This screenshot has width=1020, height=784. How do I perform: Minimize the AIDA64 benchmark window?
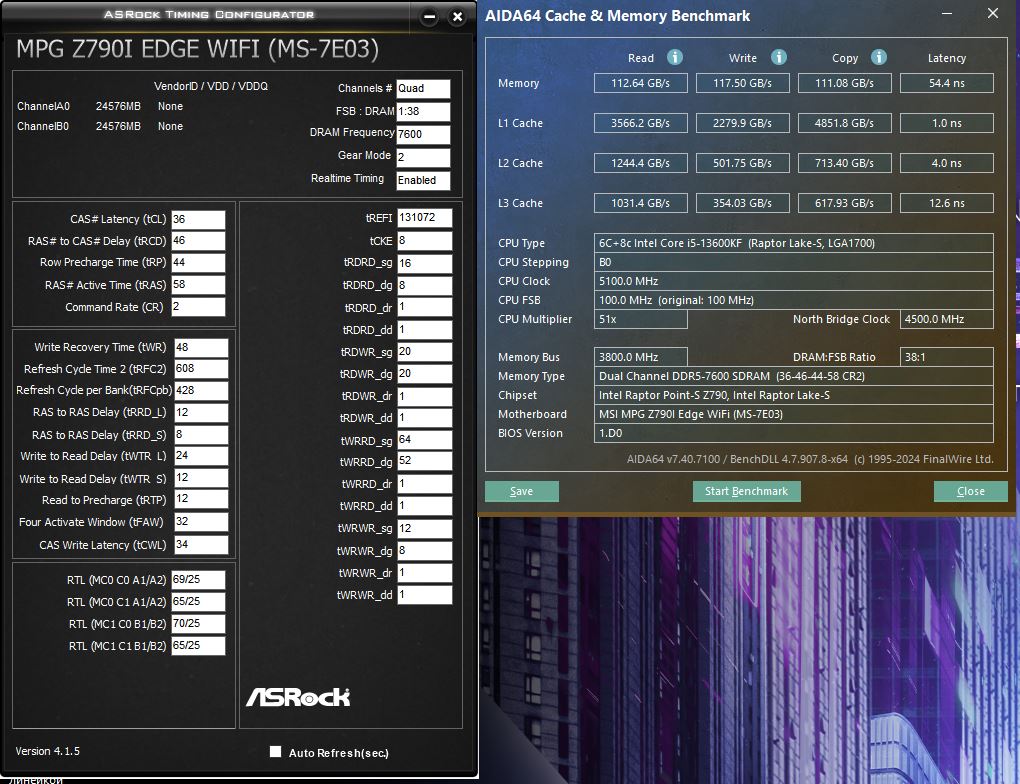click(946, 14)
